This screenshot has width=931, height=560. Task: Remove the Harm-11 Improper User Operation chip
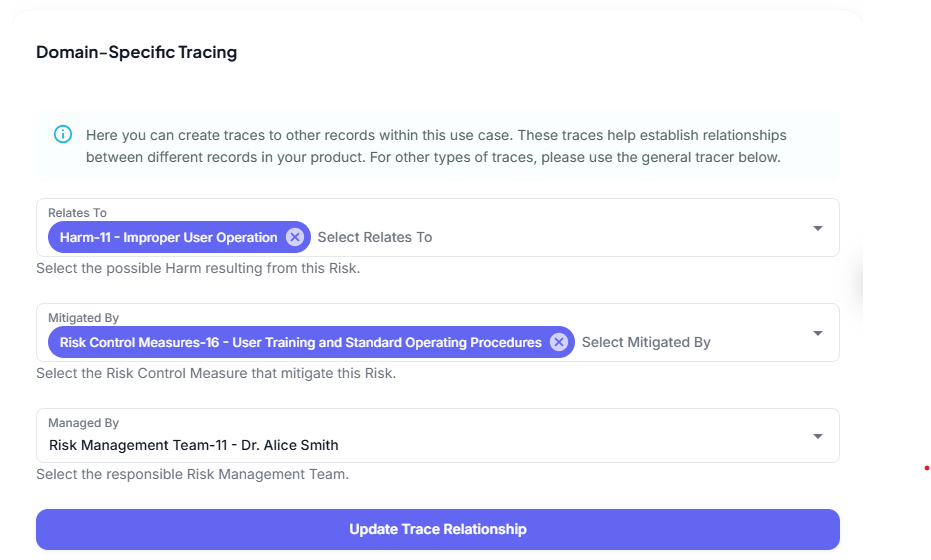pyautogui.click(x=295, y=237)
